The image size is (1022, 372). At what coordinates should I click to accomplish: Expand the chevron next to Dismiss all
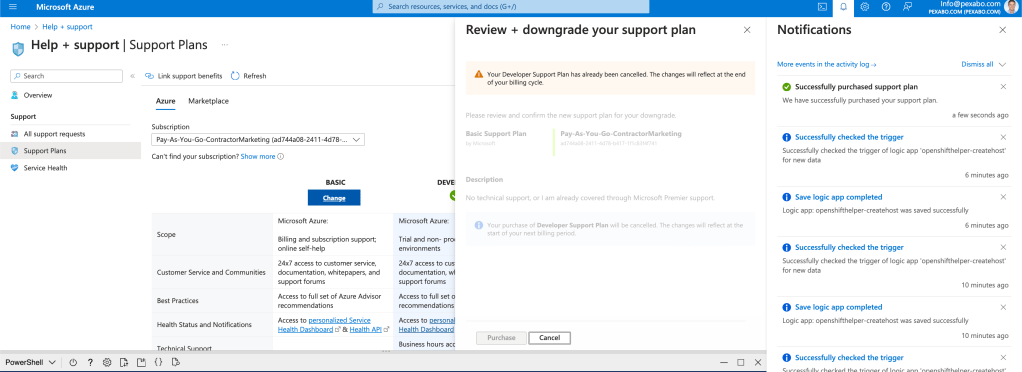coord(1002,64)
